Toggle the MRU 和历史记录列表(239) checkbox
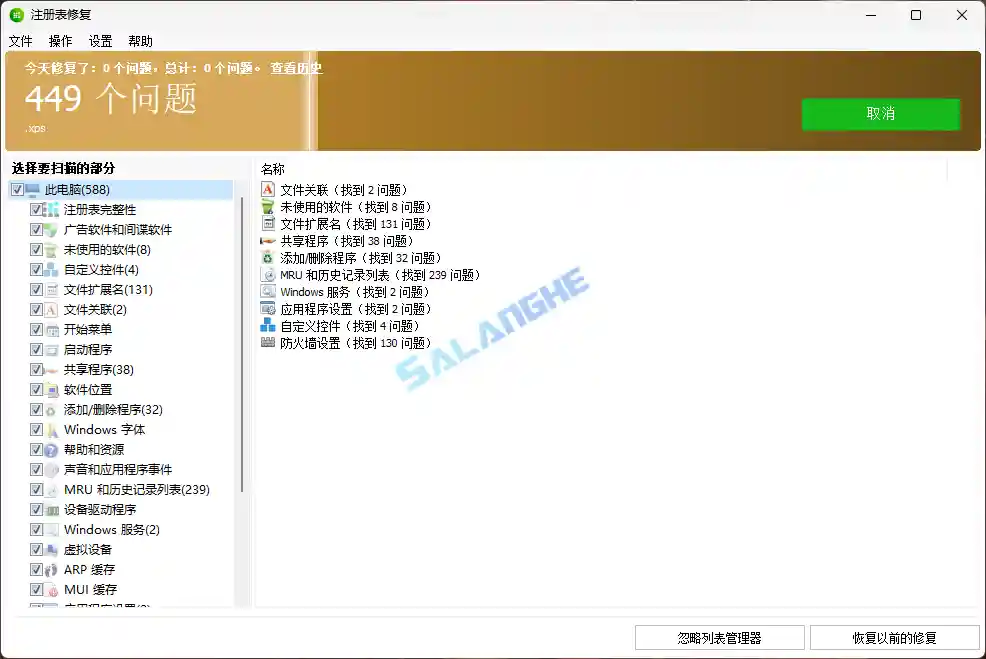 (36, 489)
